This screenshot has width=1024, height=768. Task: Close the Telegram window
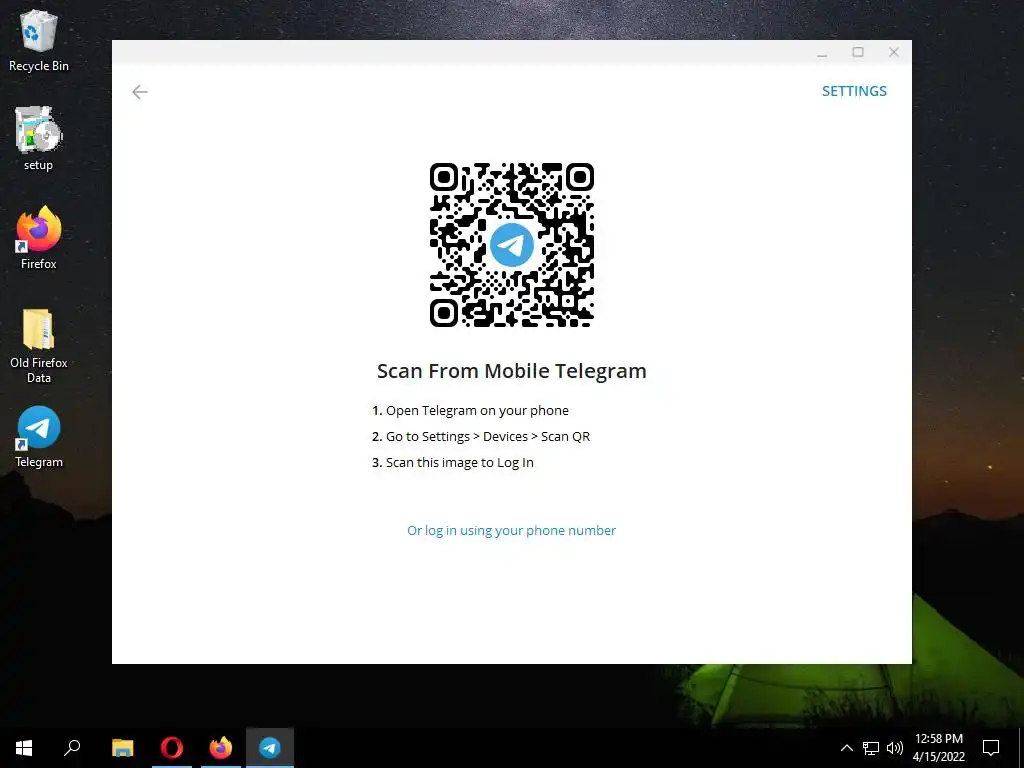[894, 52]
